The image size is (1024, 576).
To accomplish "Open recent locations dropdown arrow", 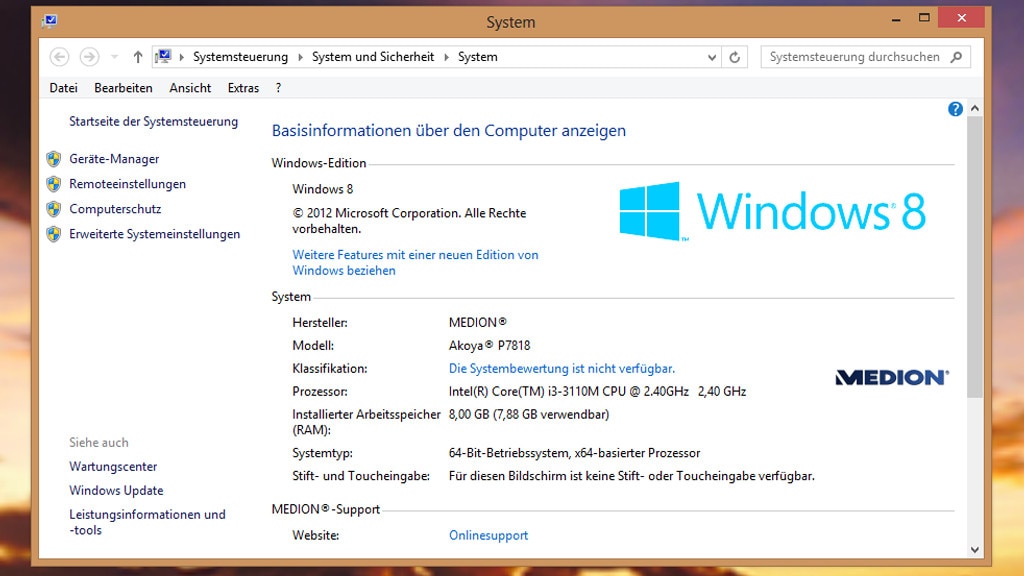I will (114, 57).
